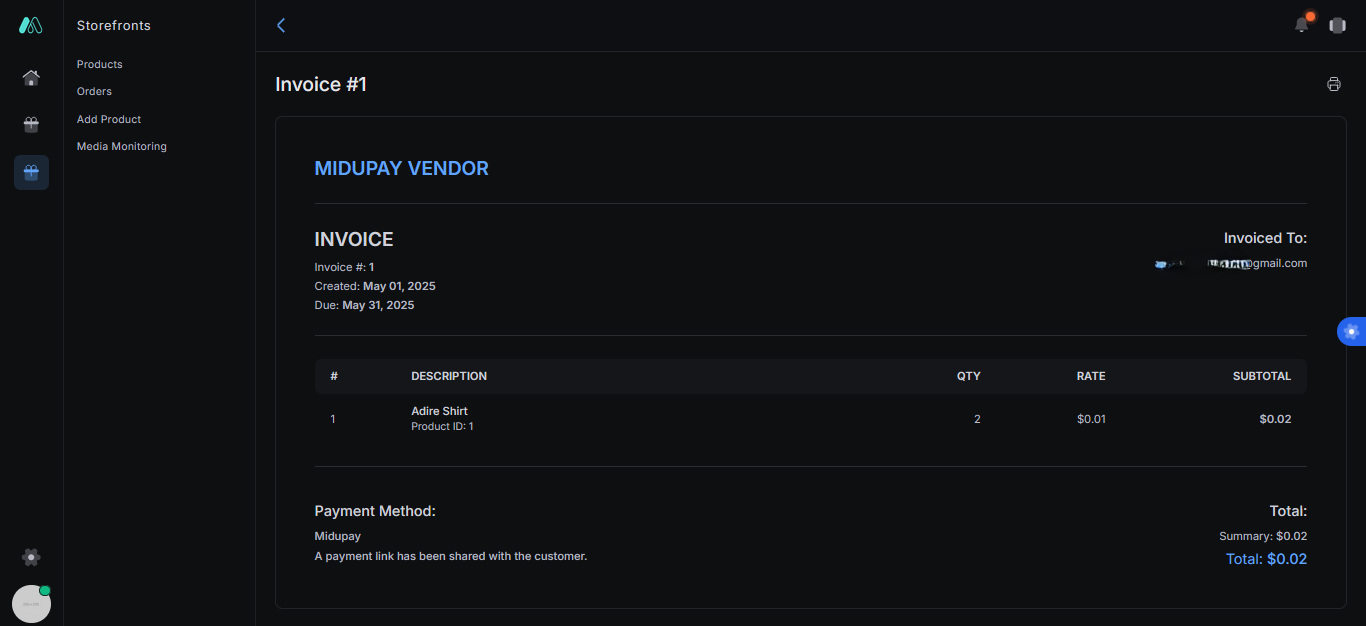Select Add Product menu item

pos(109,119)
